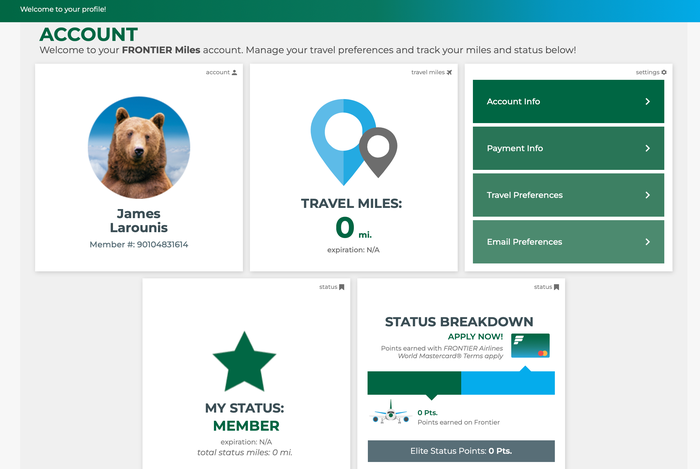Image resolution: width=700 pixels, height=469 pixels.
Task: Click the STATUS BREAKDOWN heading
Action: pos(459,322)
